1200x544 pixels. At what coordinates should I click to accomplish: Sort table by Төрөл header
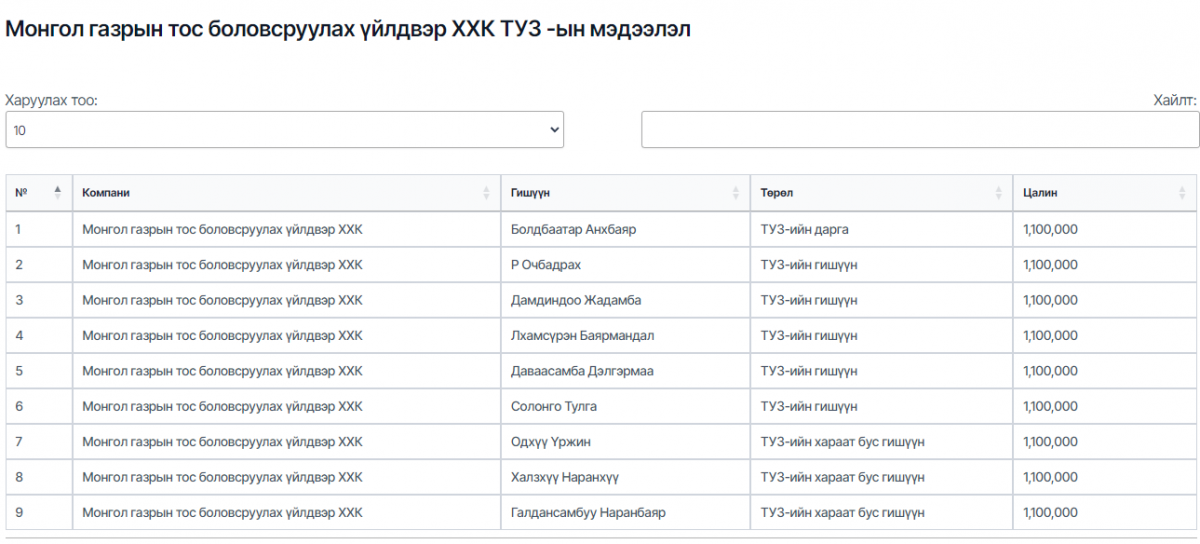[777, 193]
